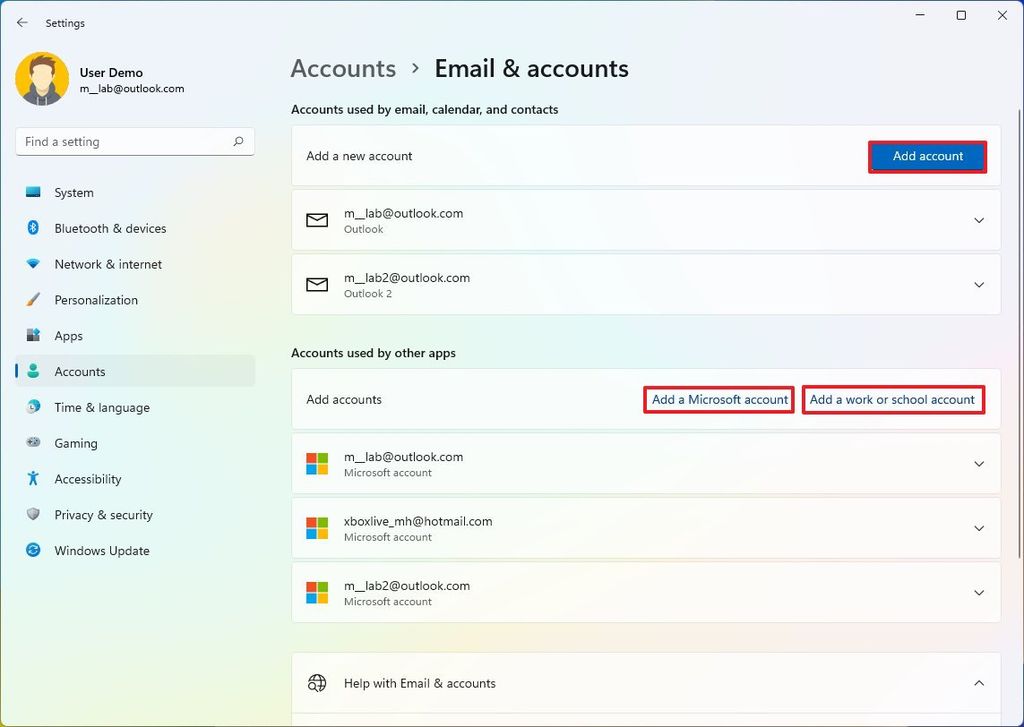Click the back arrow in Settings

coord(22,23)
